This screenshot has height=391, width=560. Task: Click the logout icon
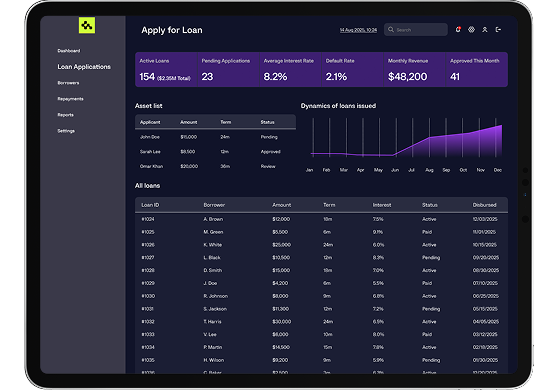coord(498,30)
